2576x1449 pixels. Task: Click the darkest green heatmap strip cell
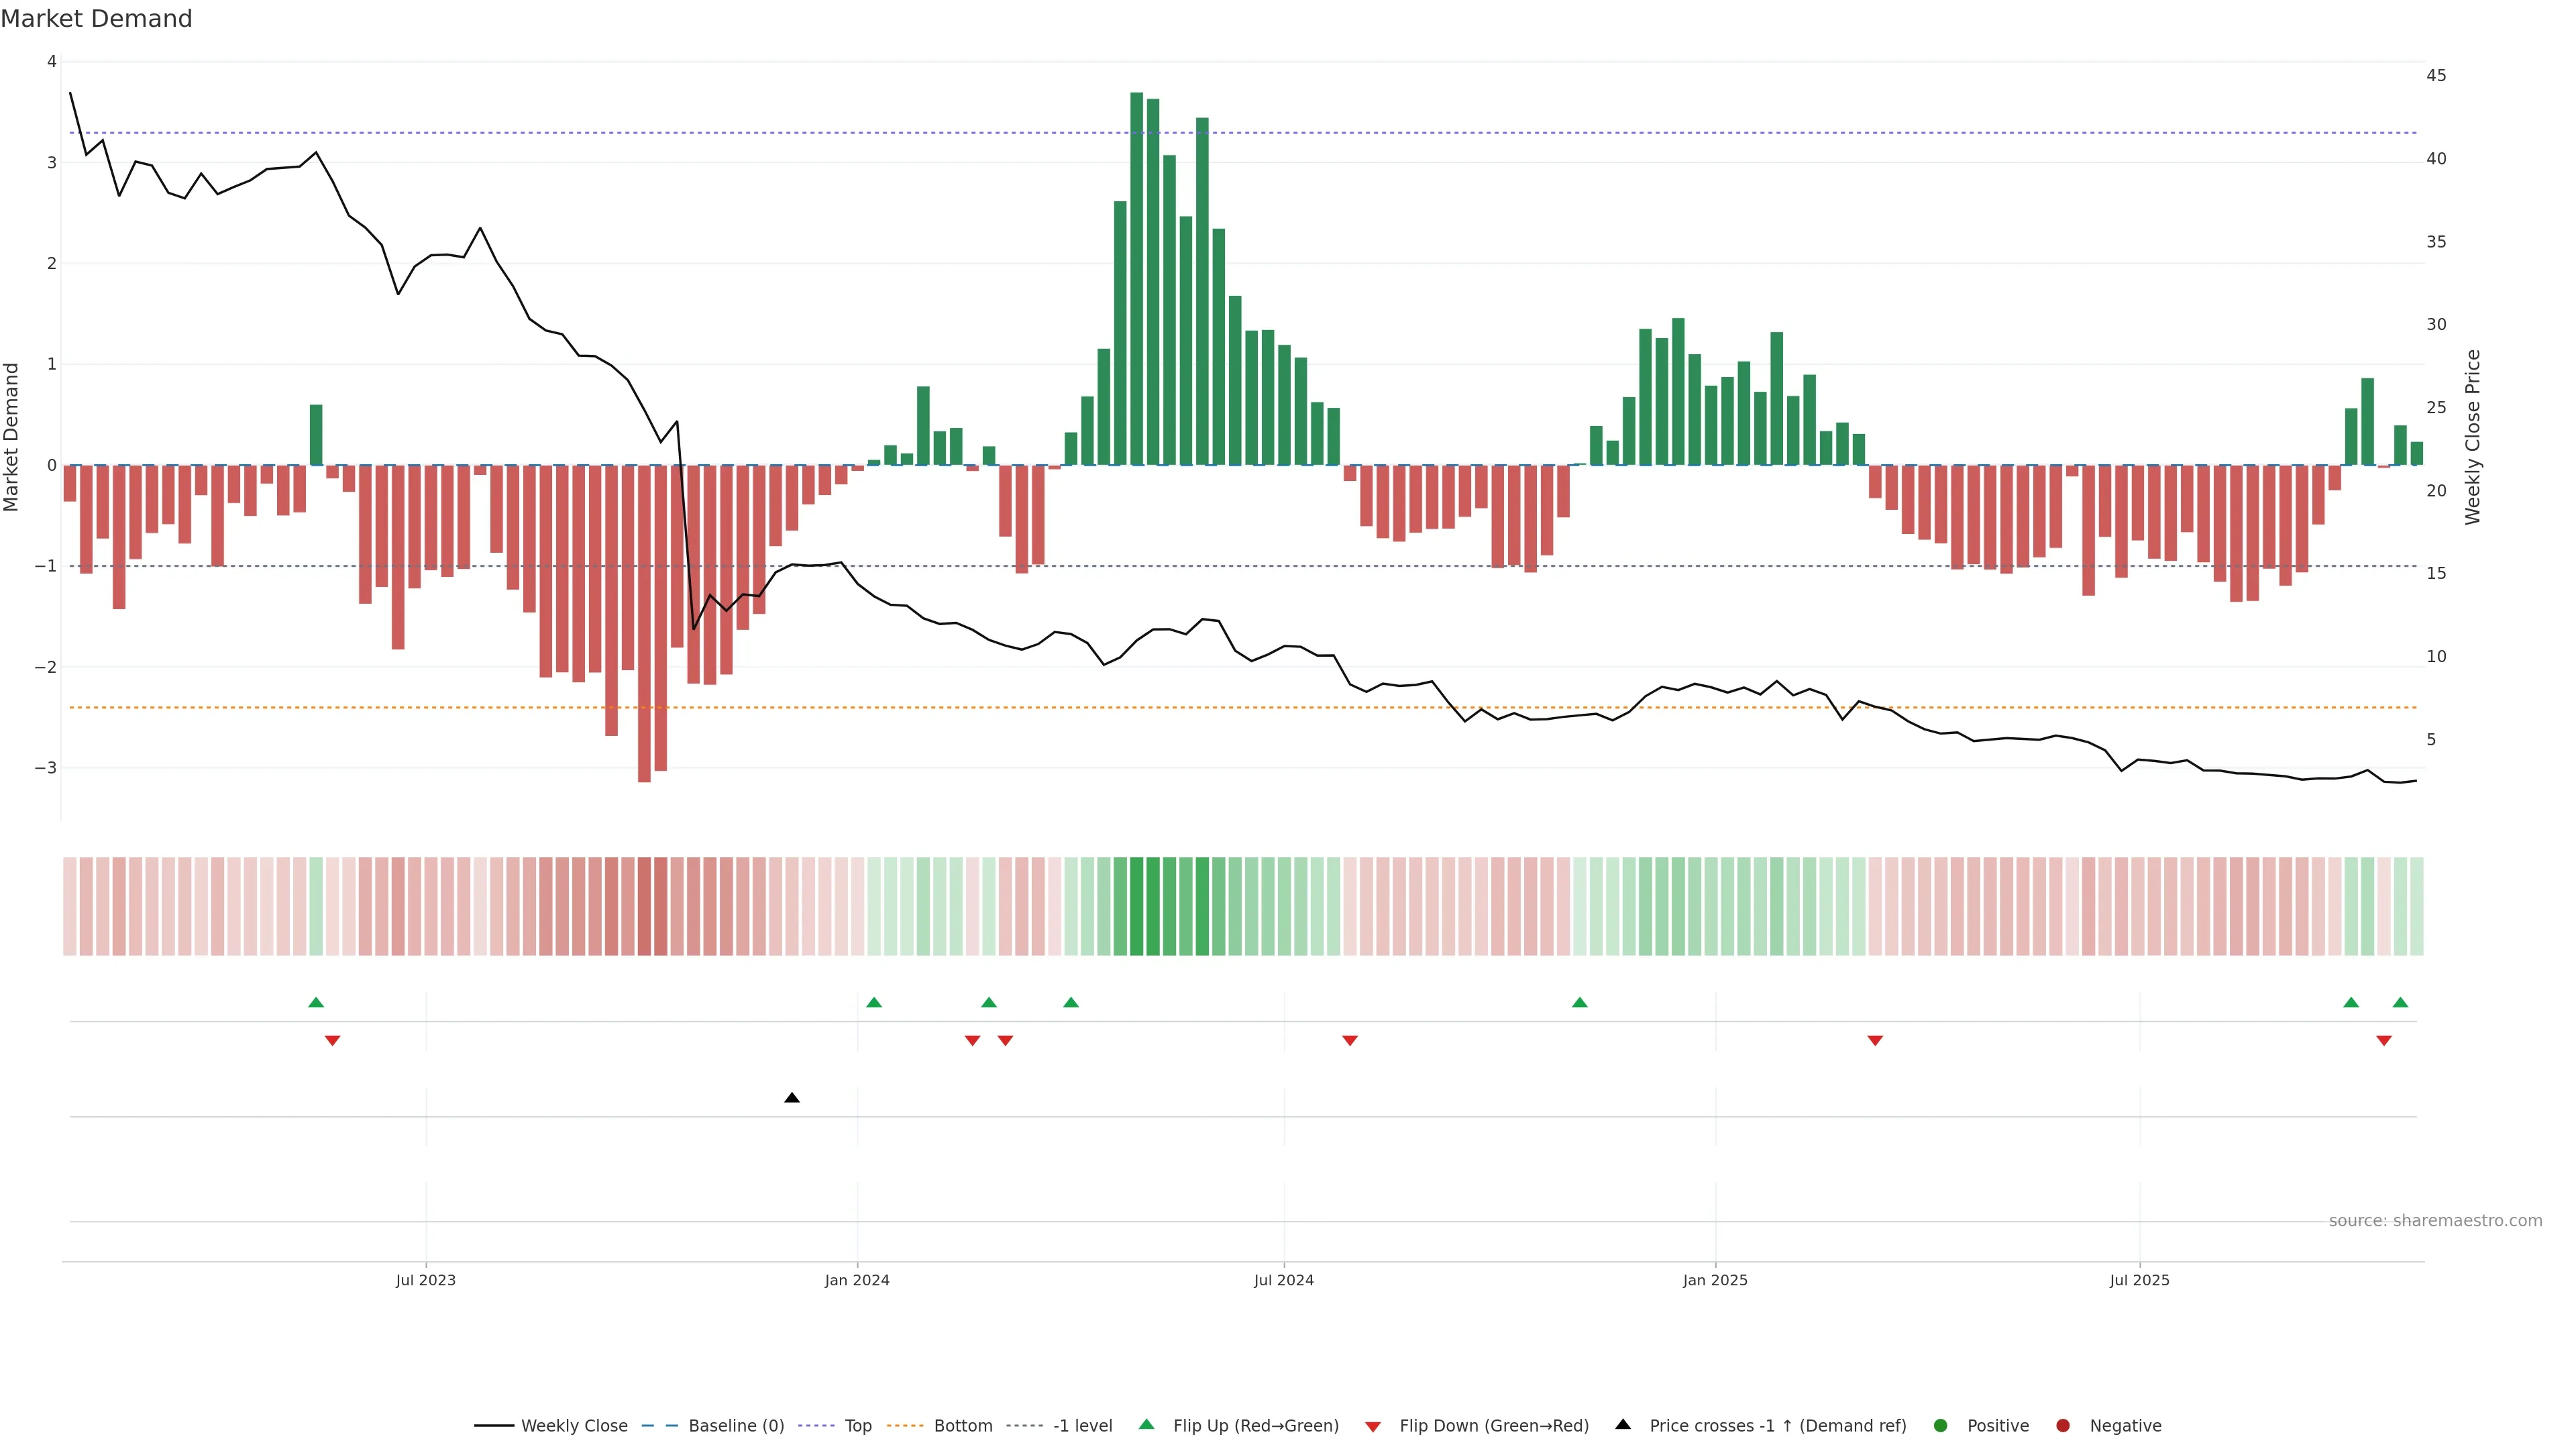point(1137,906)
